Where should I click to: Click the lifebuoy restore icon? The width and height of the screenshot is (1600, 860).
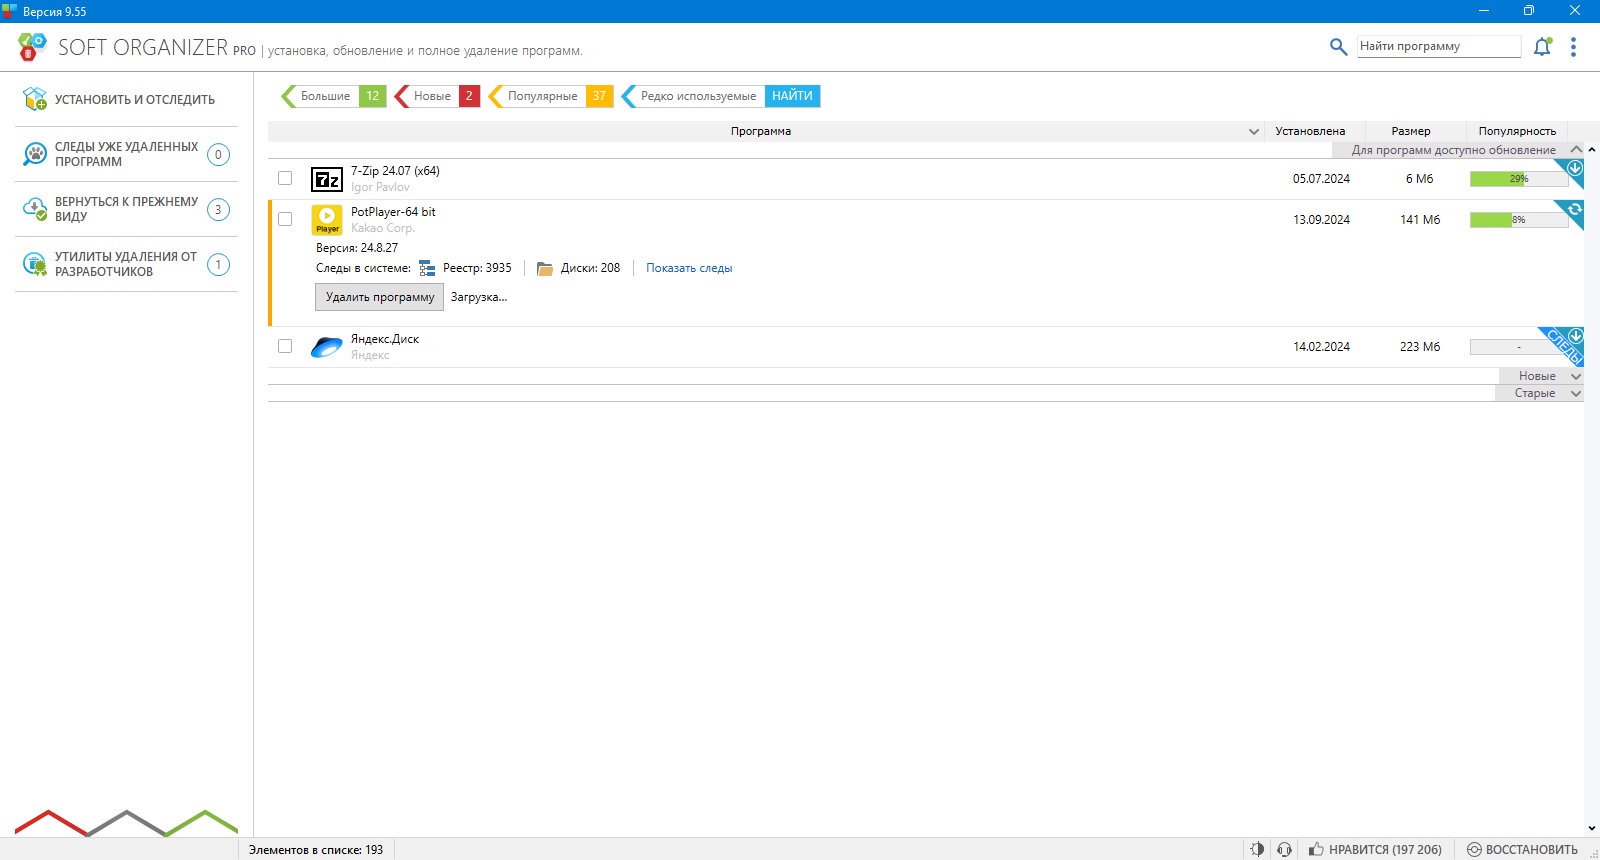point(1474,849)
